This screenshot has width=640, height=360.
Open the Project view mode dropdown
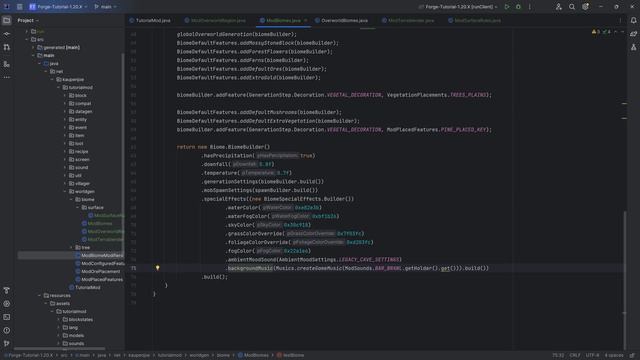tap(28, 20)
